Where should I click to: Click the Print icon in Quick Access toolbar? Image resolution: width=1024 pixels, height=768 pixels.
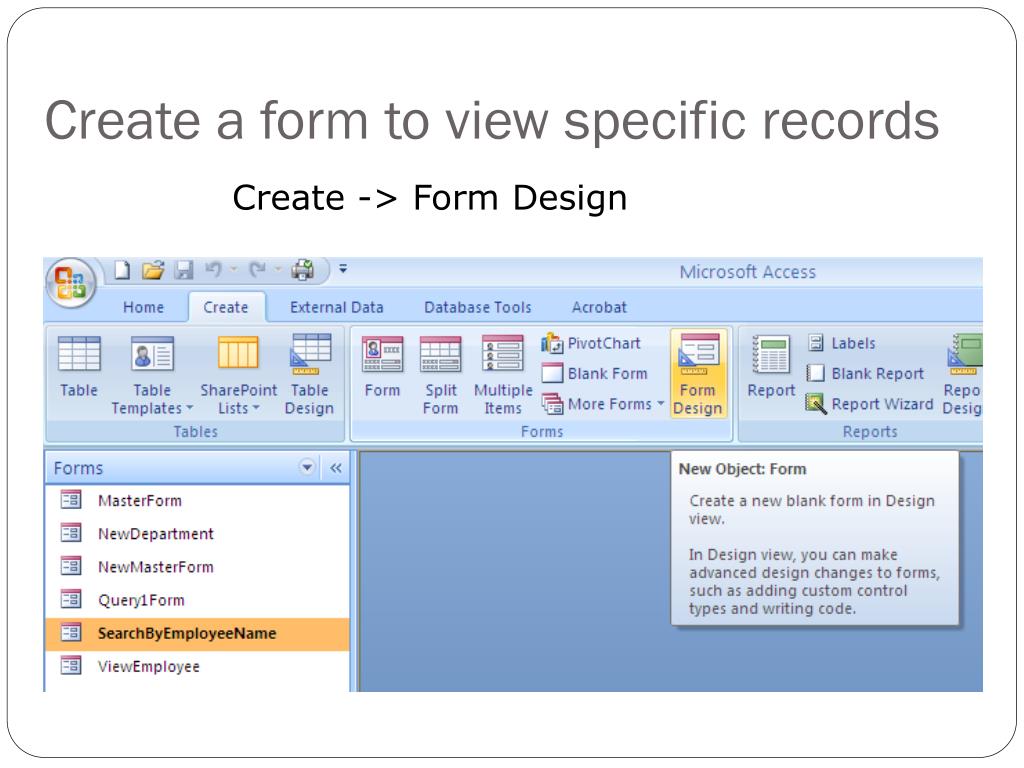pos(302,269)
